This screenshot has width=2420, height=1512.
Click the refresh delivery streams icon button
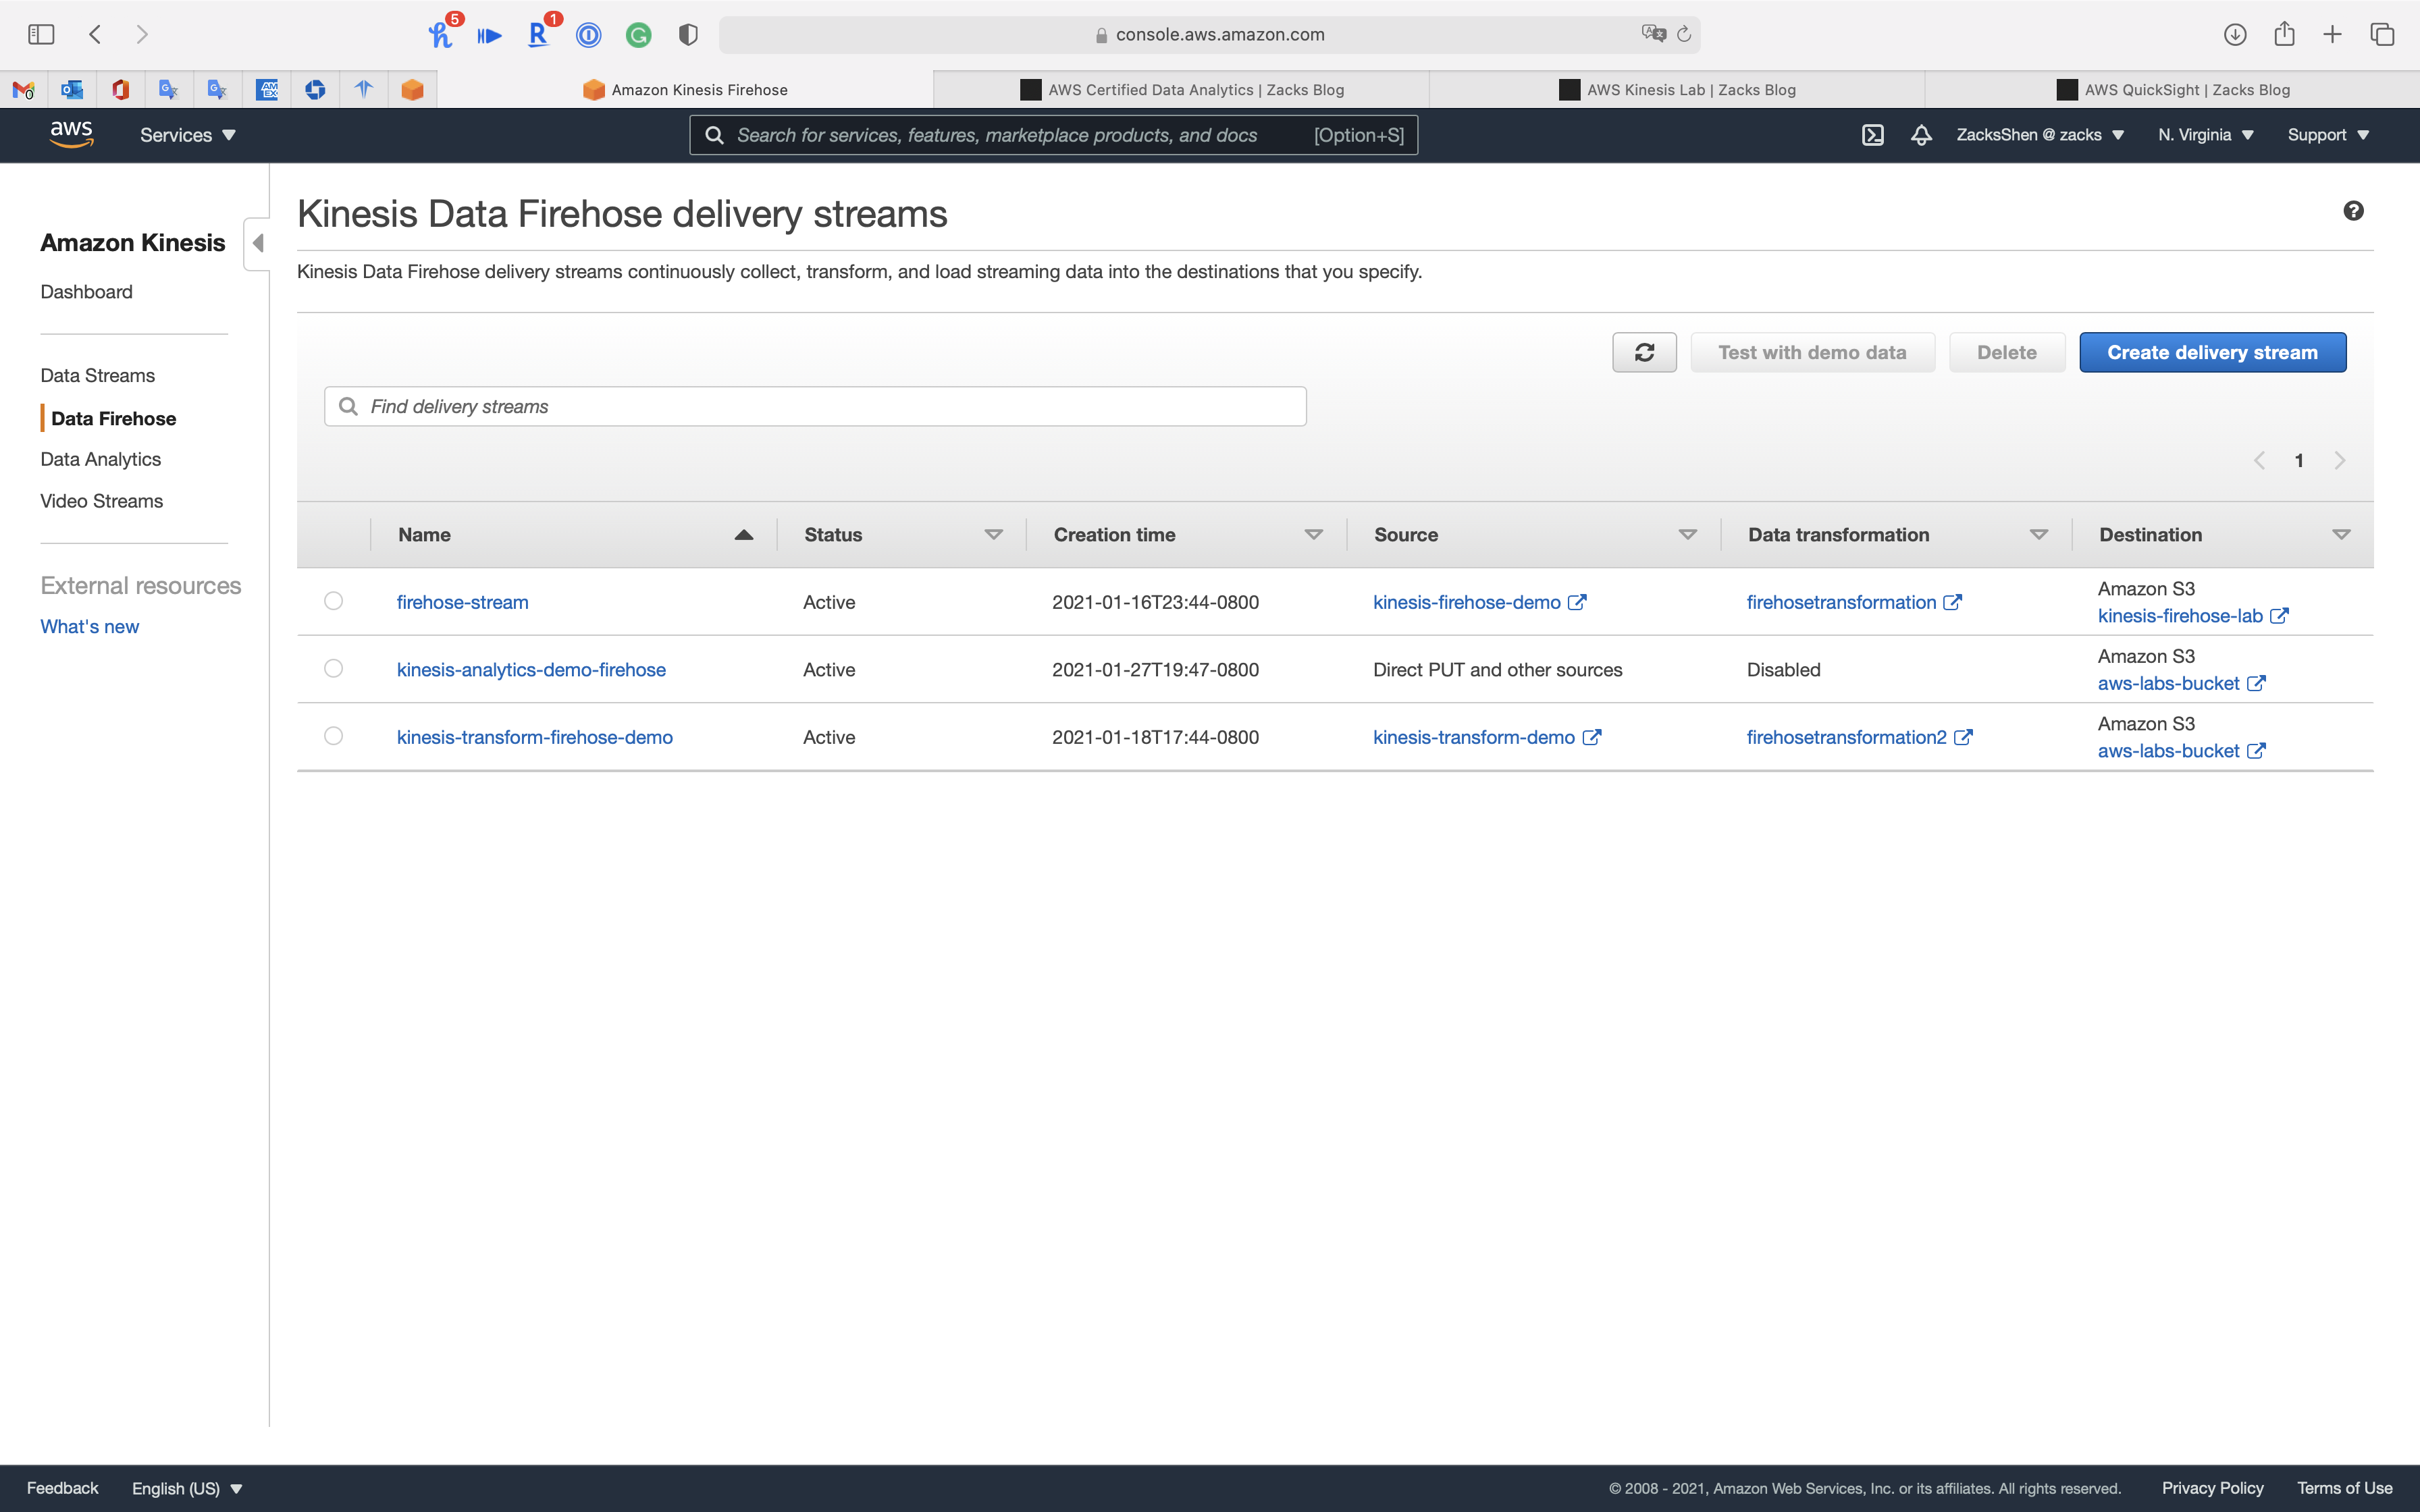1644,352
